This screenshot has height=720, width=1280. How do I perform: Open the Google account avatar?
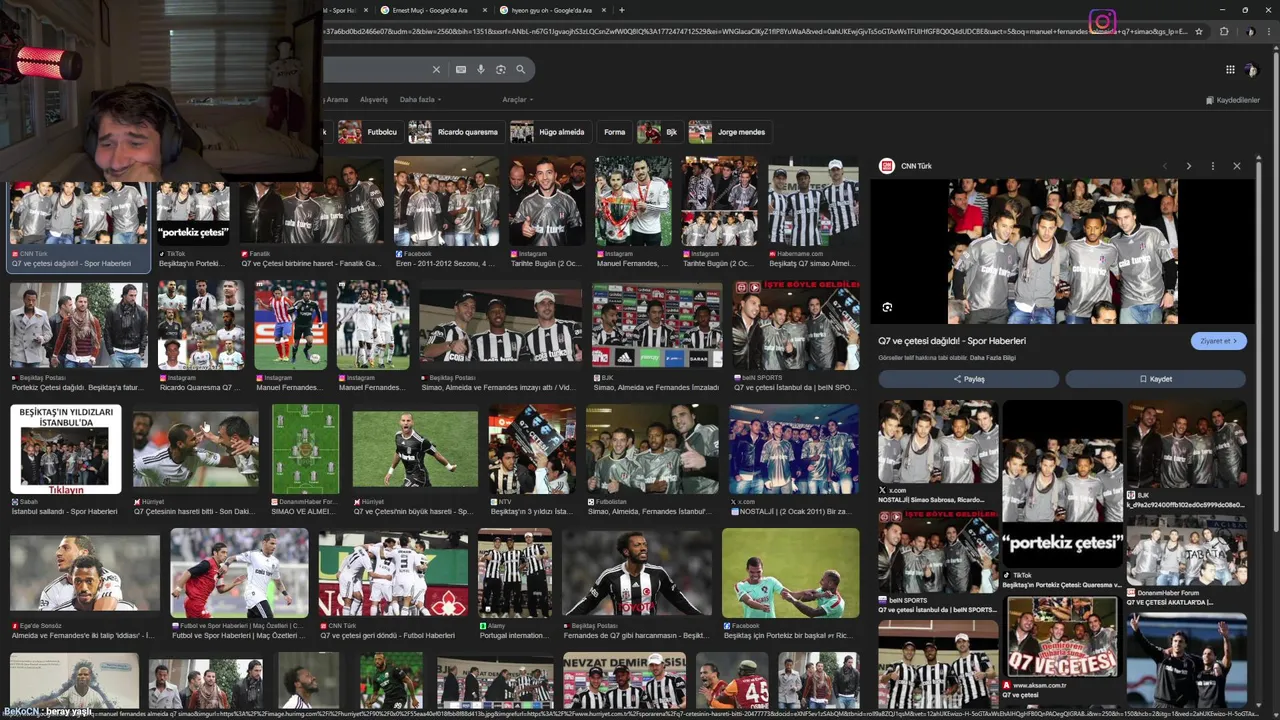click(x=1251, y=70)
